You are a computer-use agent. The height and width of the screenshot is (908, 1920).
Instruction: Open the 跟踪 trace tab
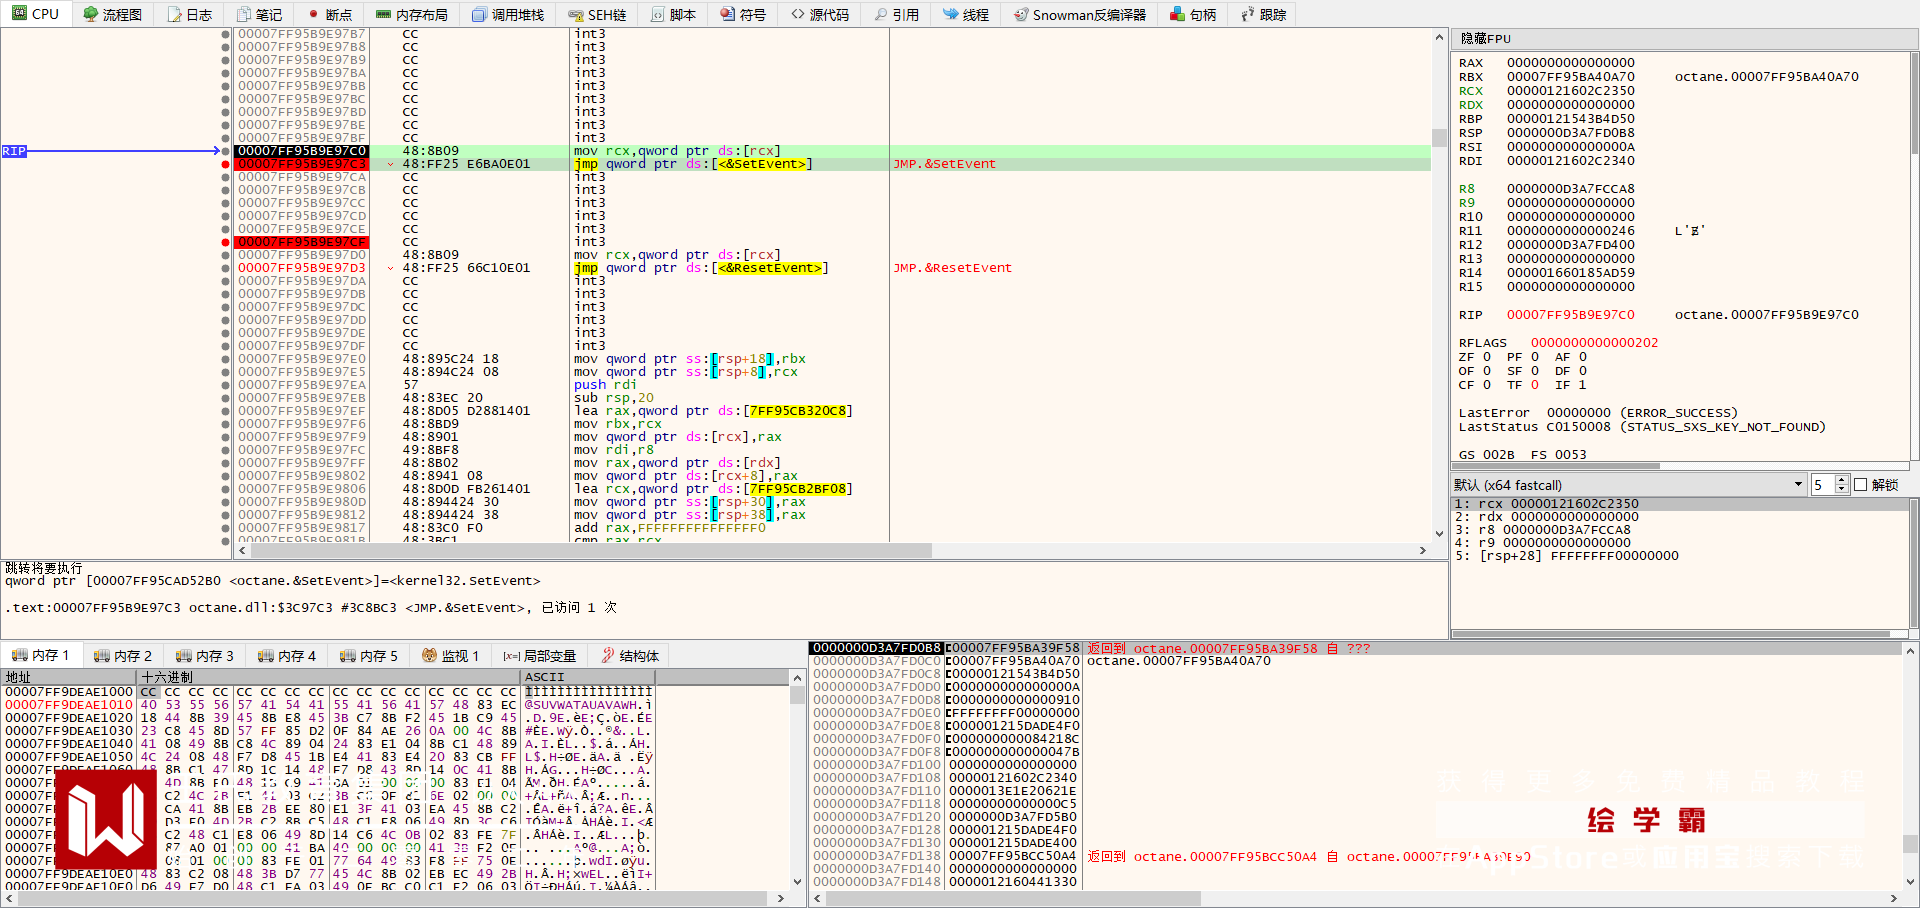[1263, 14]
